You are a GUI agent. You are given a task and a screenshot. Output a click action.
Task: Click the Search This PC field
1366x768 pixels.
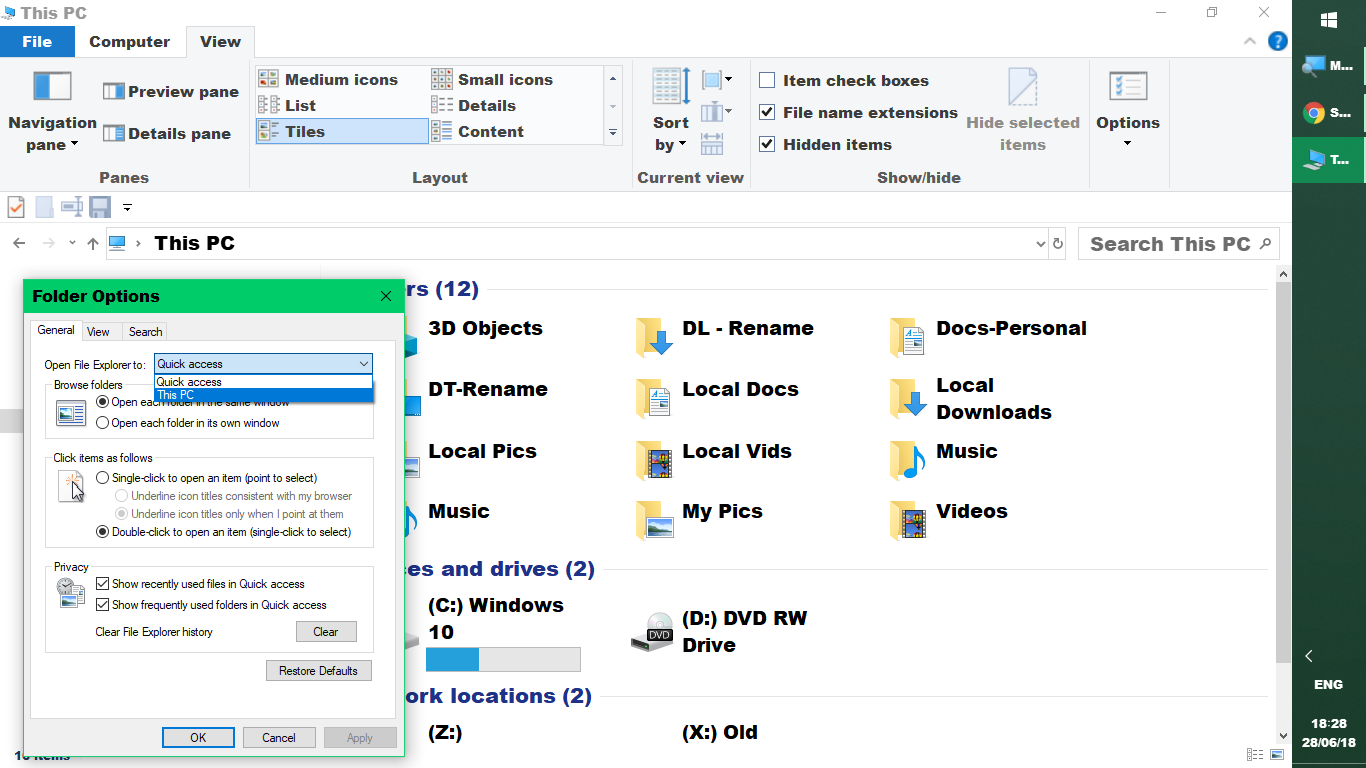1178,243
